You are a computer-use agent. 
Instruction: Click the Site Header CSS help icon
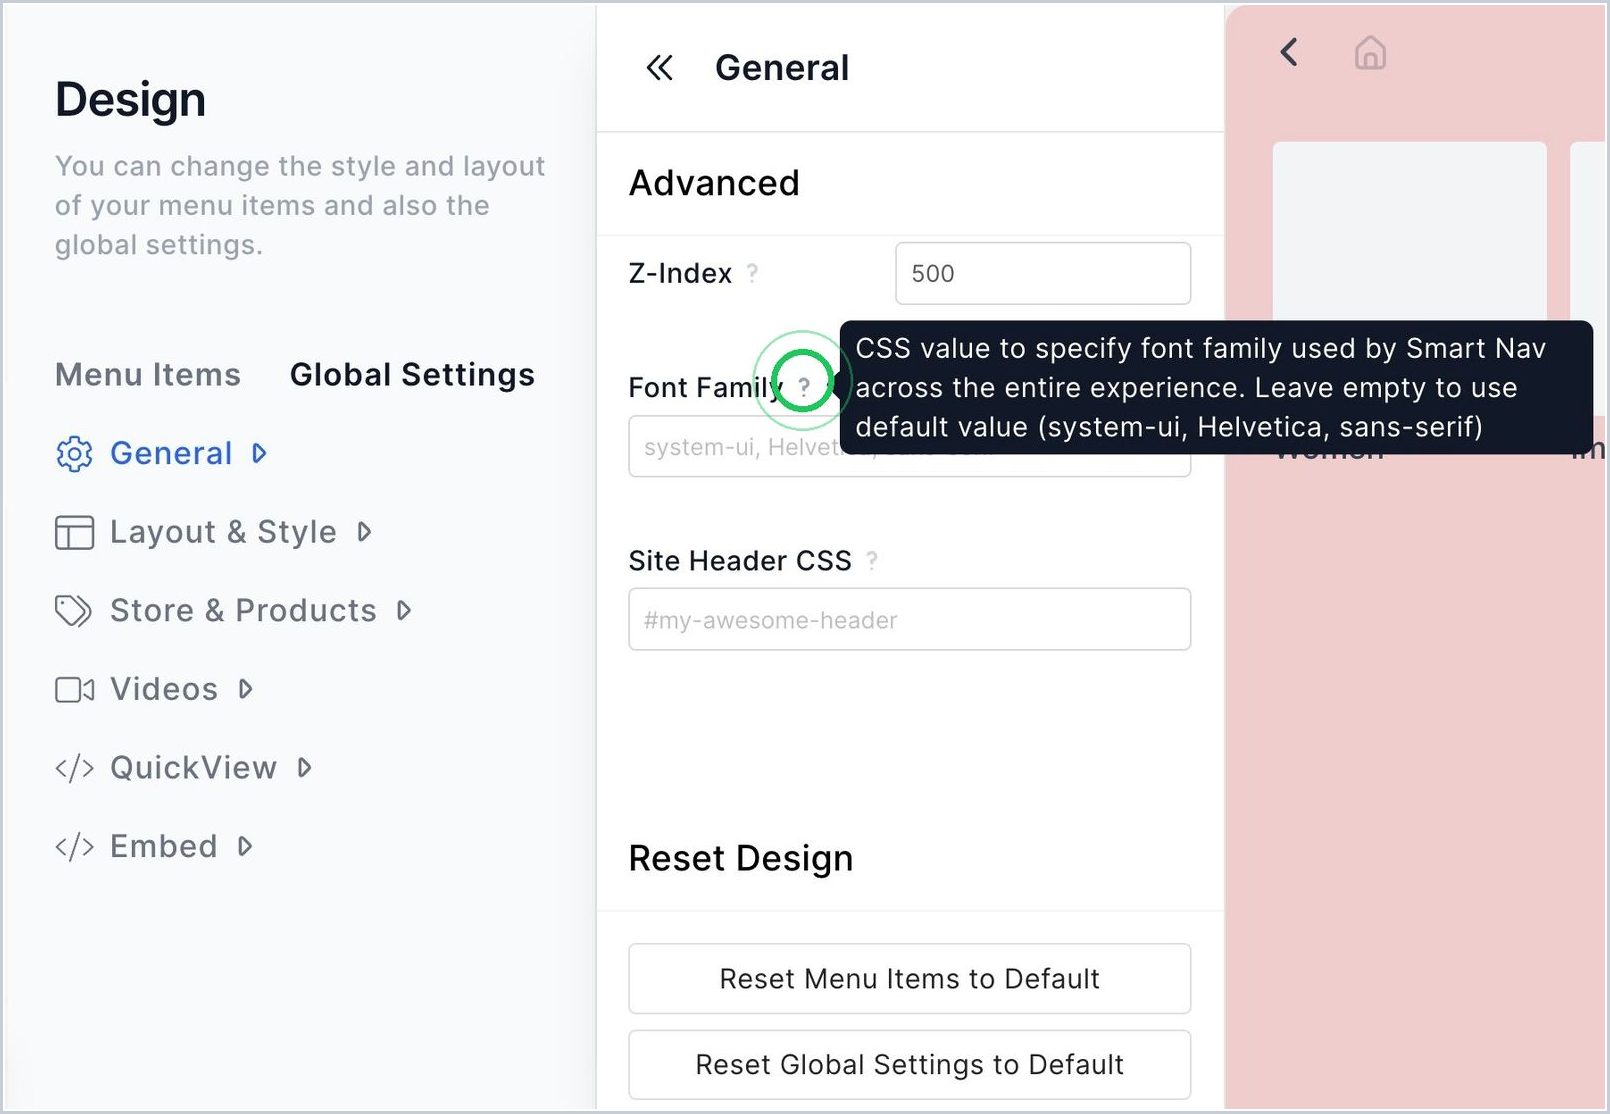(872, 561)
